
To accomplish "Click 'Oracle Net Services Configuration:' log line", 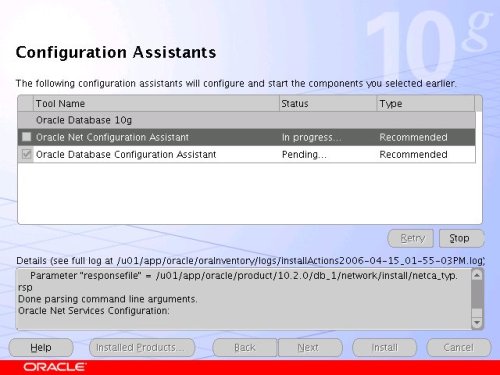I will (94, 311).
